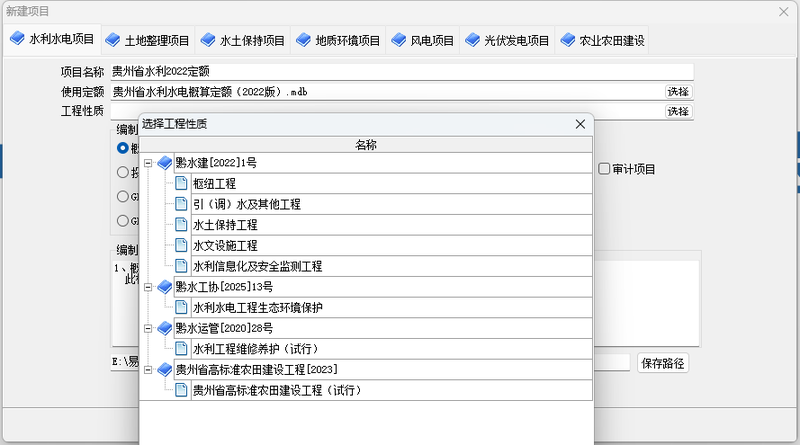Click the document icon beside 水利信息化及安全监测工程

pyautogui.click(x=181, y=266)
